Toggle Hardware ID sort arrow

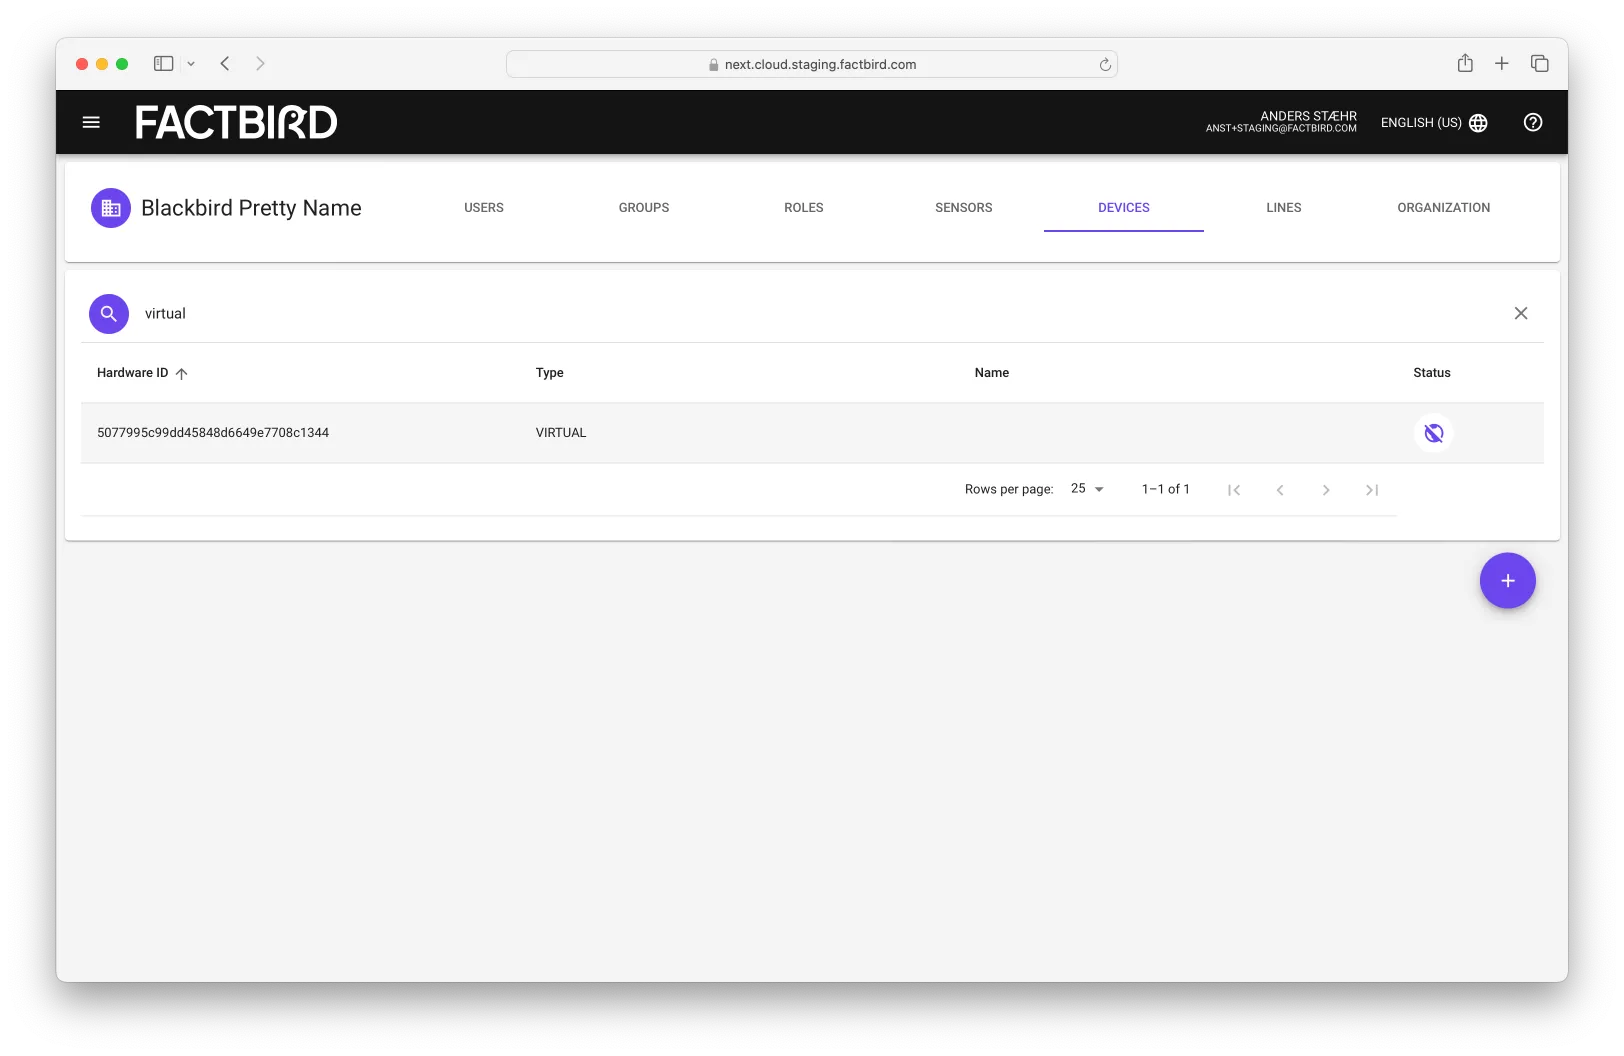pyautogui.click(x=181, y=373)
